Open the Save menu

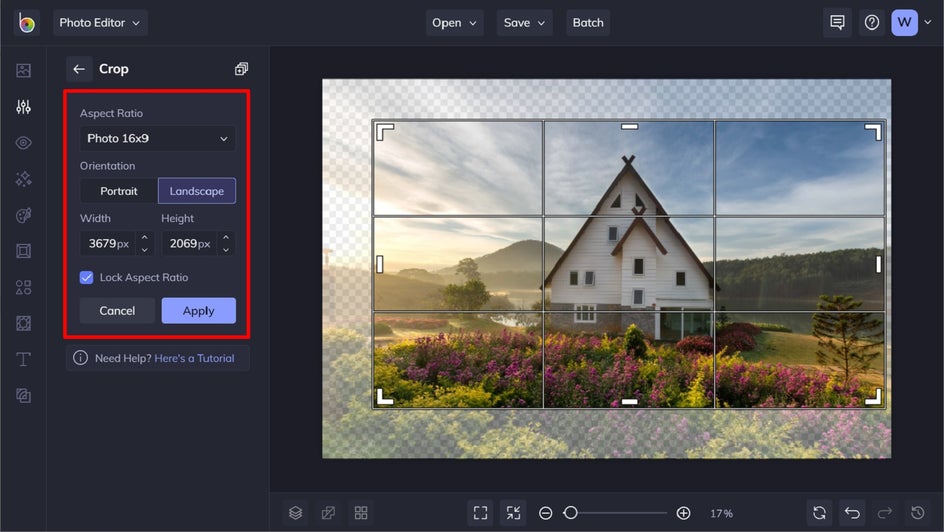tap(524, 23)
